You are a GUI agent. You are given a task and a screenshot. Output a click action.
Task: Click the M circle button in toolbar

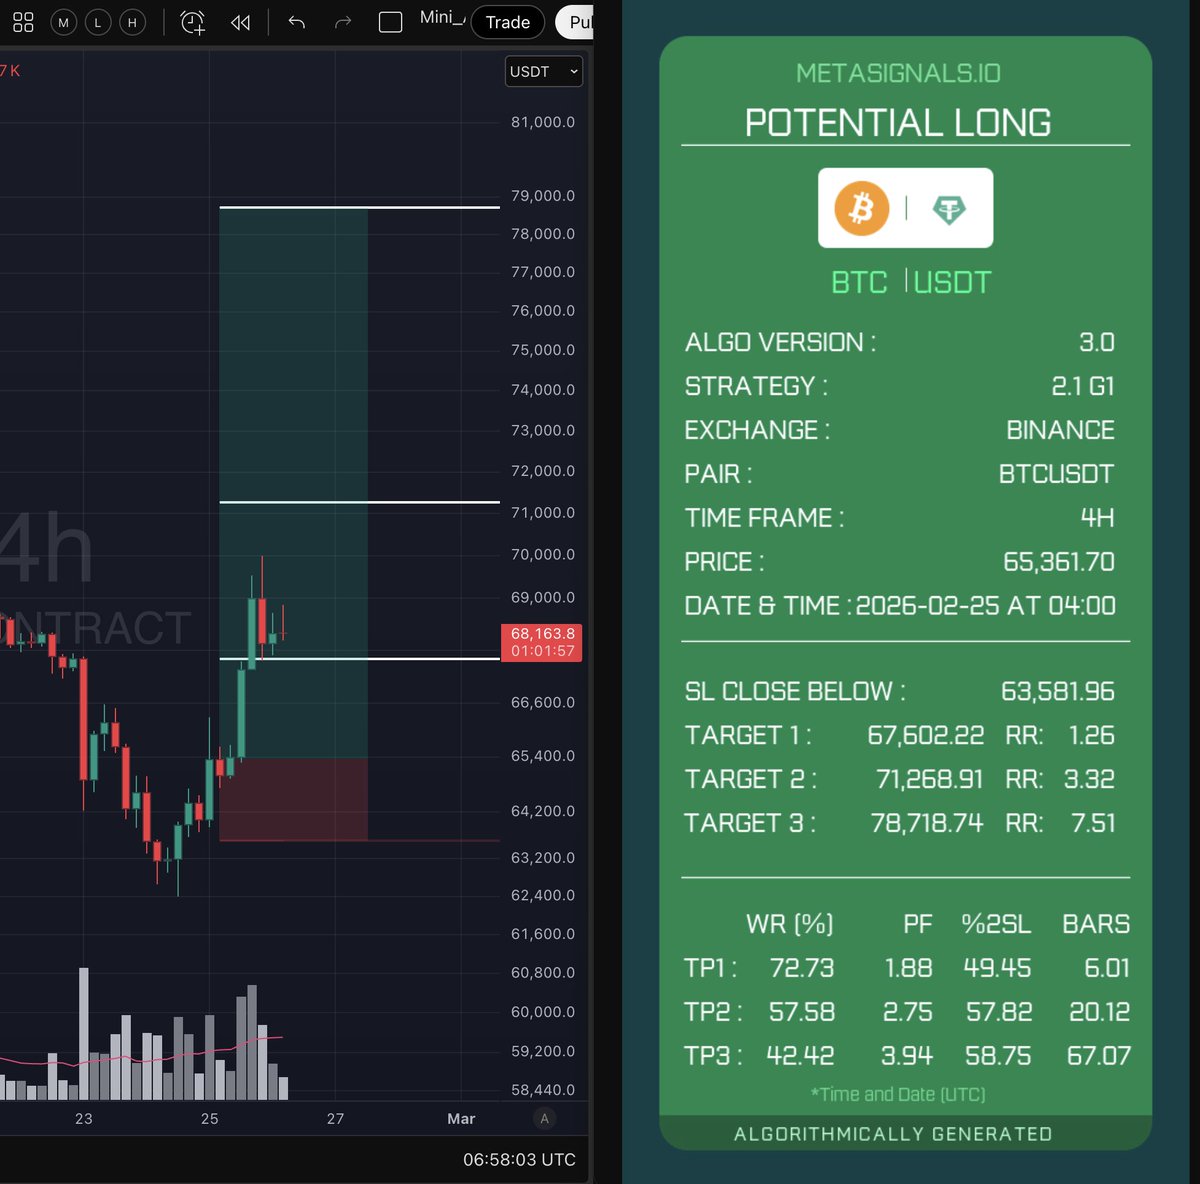coord(64,22)
